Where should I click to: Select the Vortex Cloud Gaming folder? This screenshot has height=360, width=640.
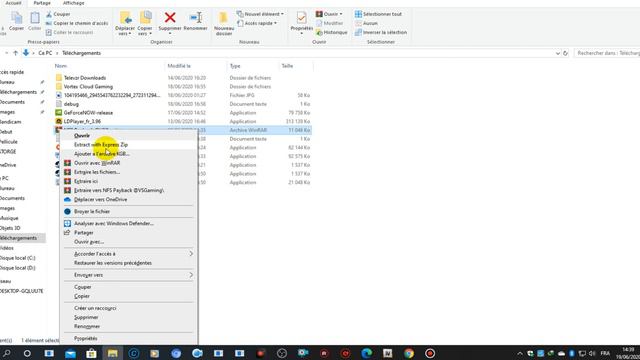pyautogui.click(x=88, y=87)
